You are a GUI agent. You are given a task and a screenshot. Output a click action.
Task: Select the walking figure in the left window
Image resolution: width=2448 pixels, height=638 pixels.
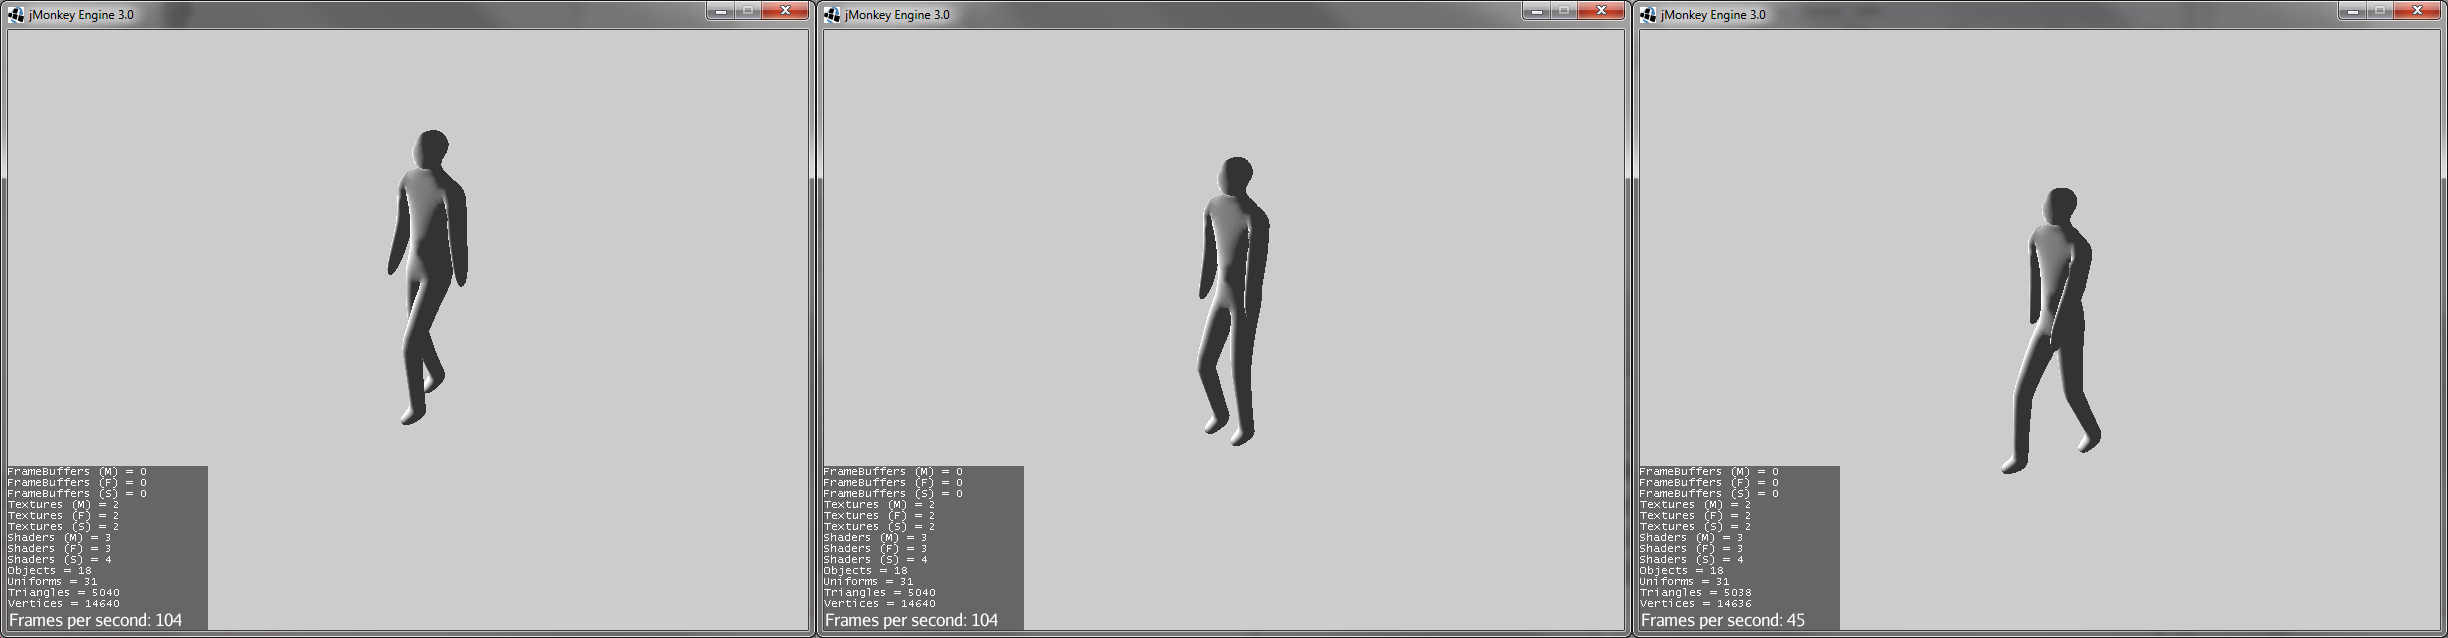coord(428,277)
